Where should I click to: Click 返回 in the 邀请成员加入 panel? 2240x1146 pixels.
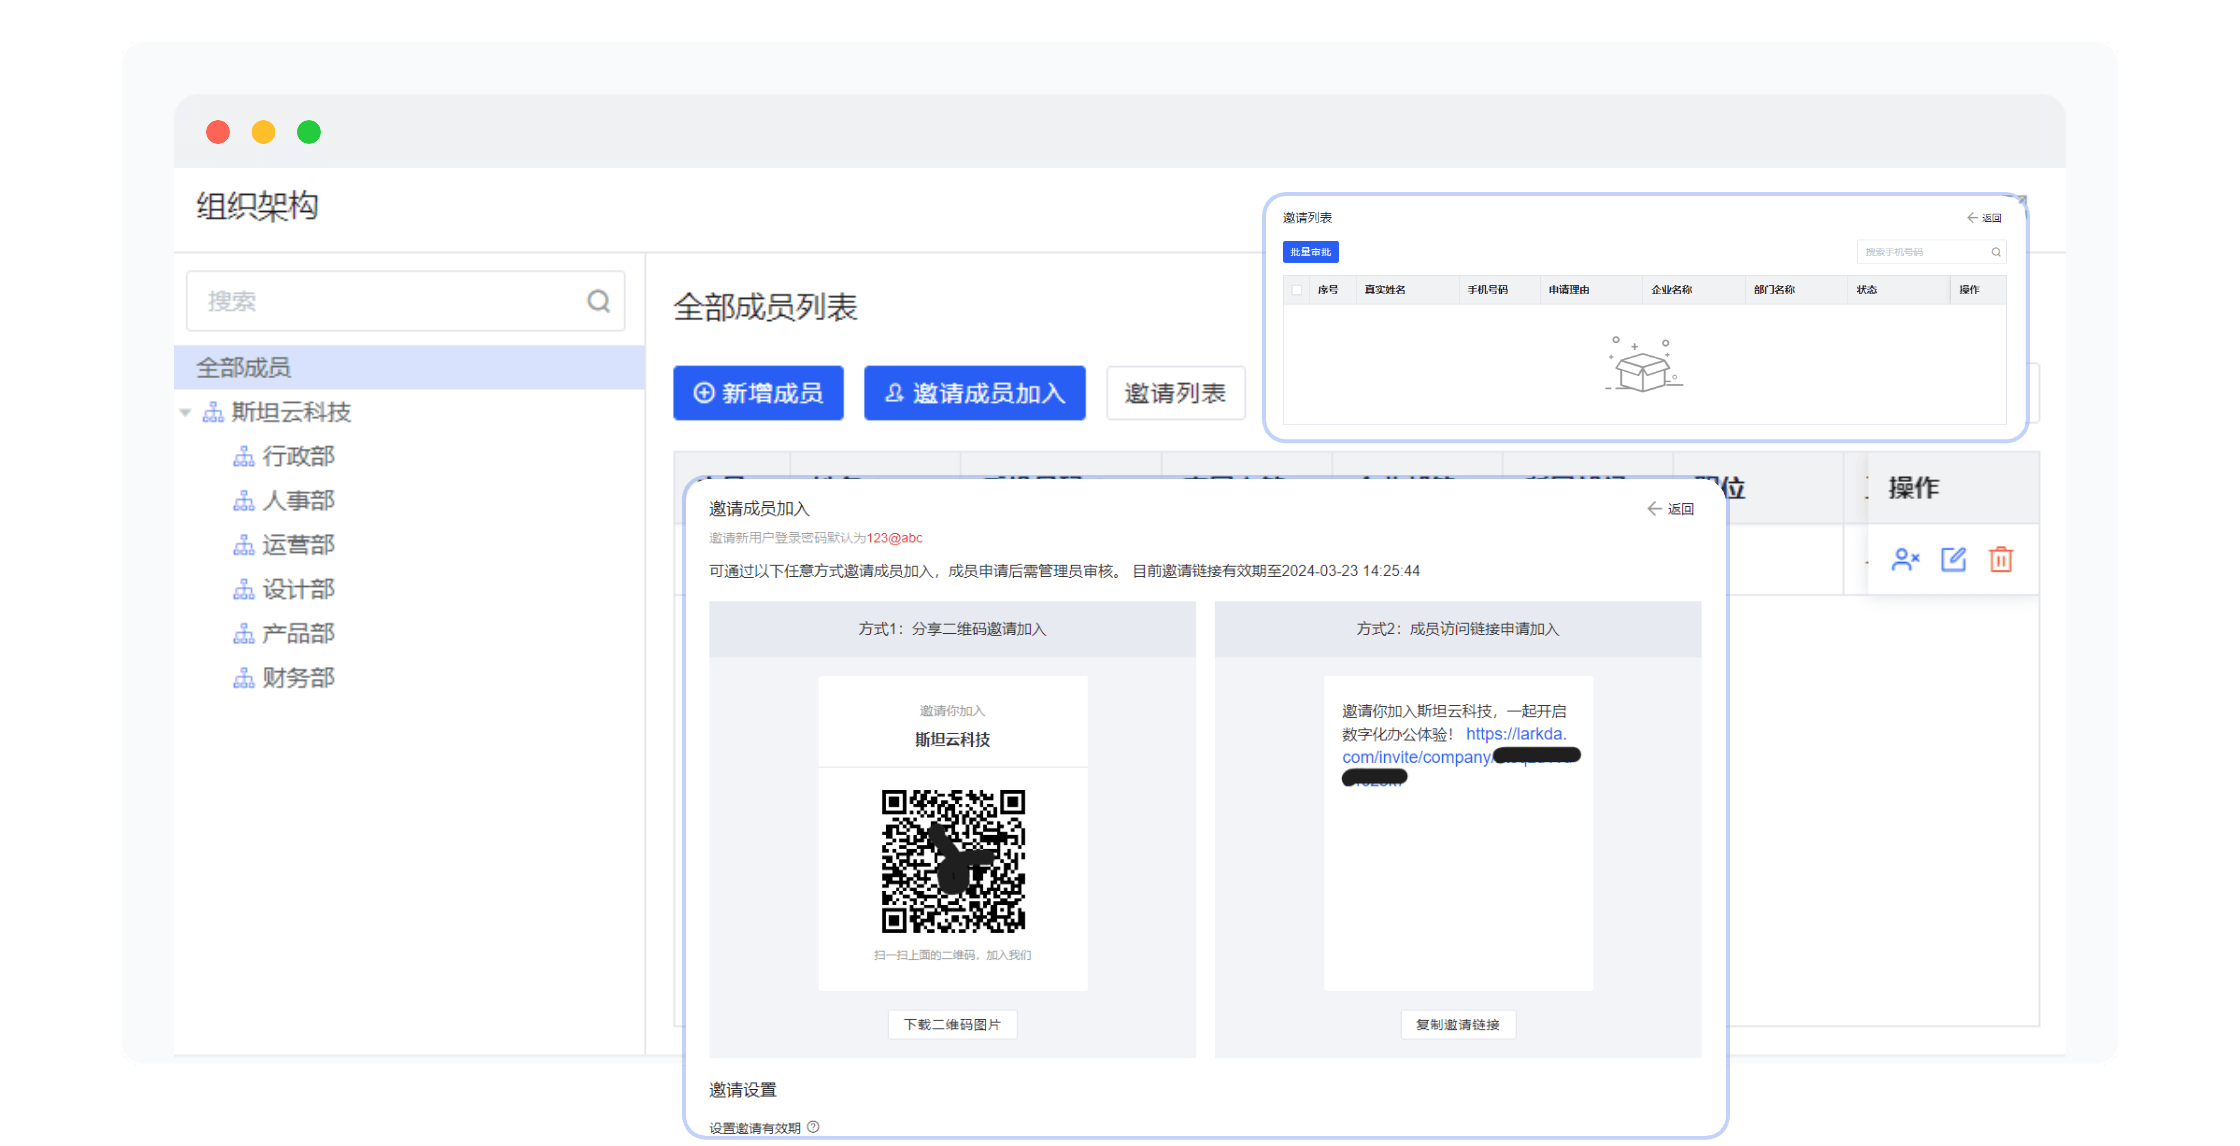(1680, 509)
